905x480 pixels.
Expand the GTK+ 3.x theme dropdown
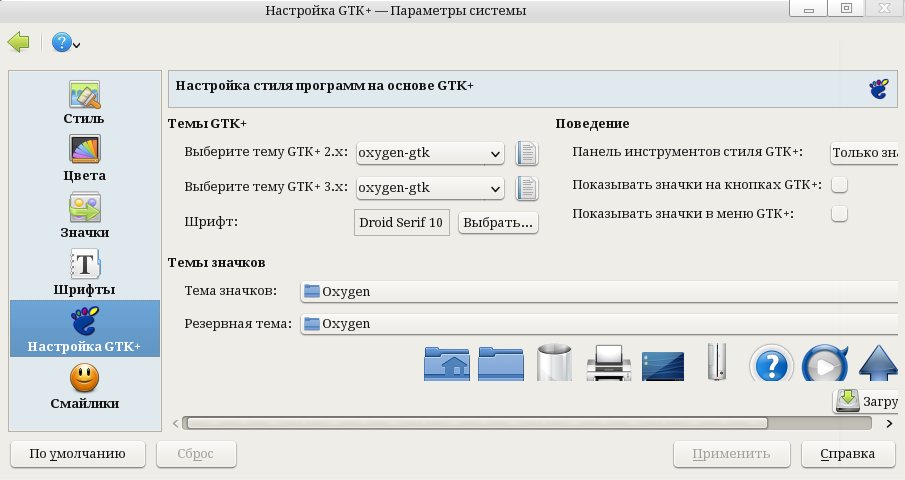431,187
